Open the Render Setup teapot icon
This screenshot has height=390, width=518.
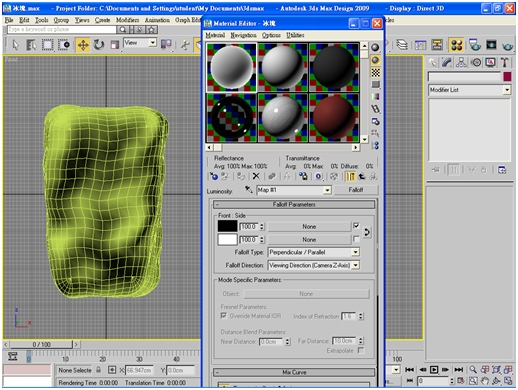475,45
